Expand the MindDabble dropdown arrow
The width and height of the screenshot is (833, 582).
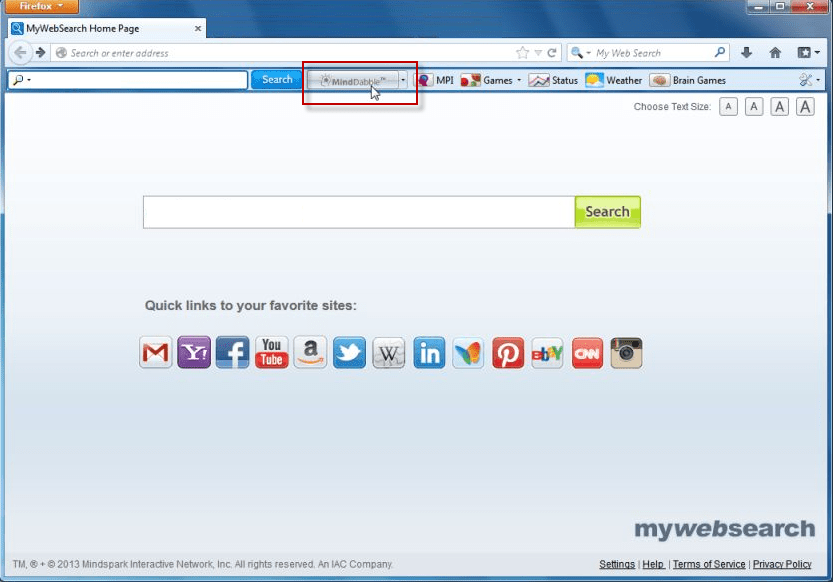coord(403,81)
